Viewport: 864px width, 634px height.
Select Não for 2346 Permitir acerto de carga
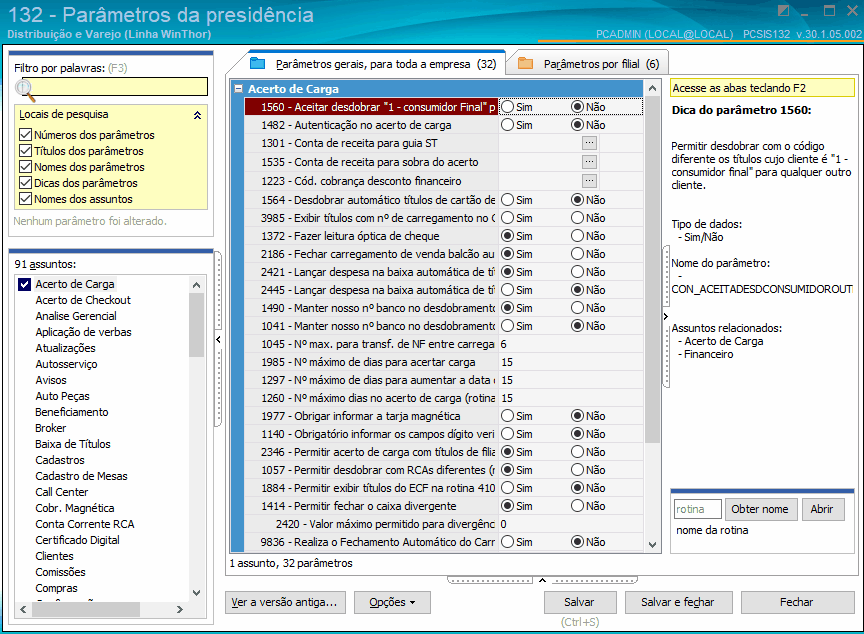(x=577, y=452)
